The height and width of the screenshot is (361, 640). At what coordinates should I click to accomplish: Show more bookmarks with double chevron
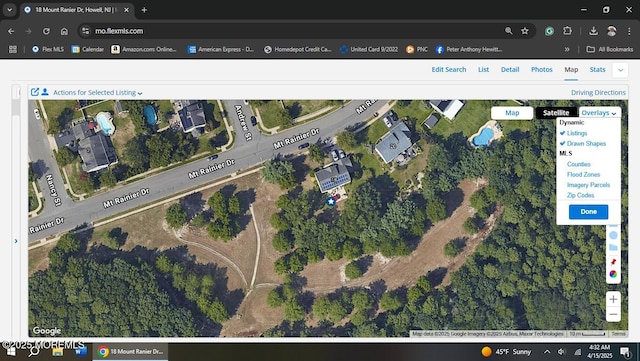[567, 49]
